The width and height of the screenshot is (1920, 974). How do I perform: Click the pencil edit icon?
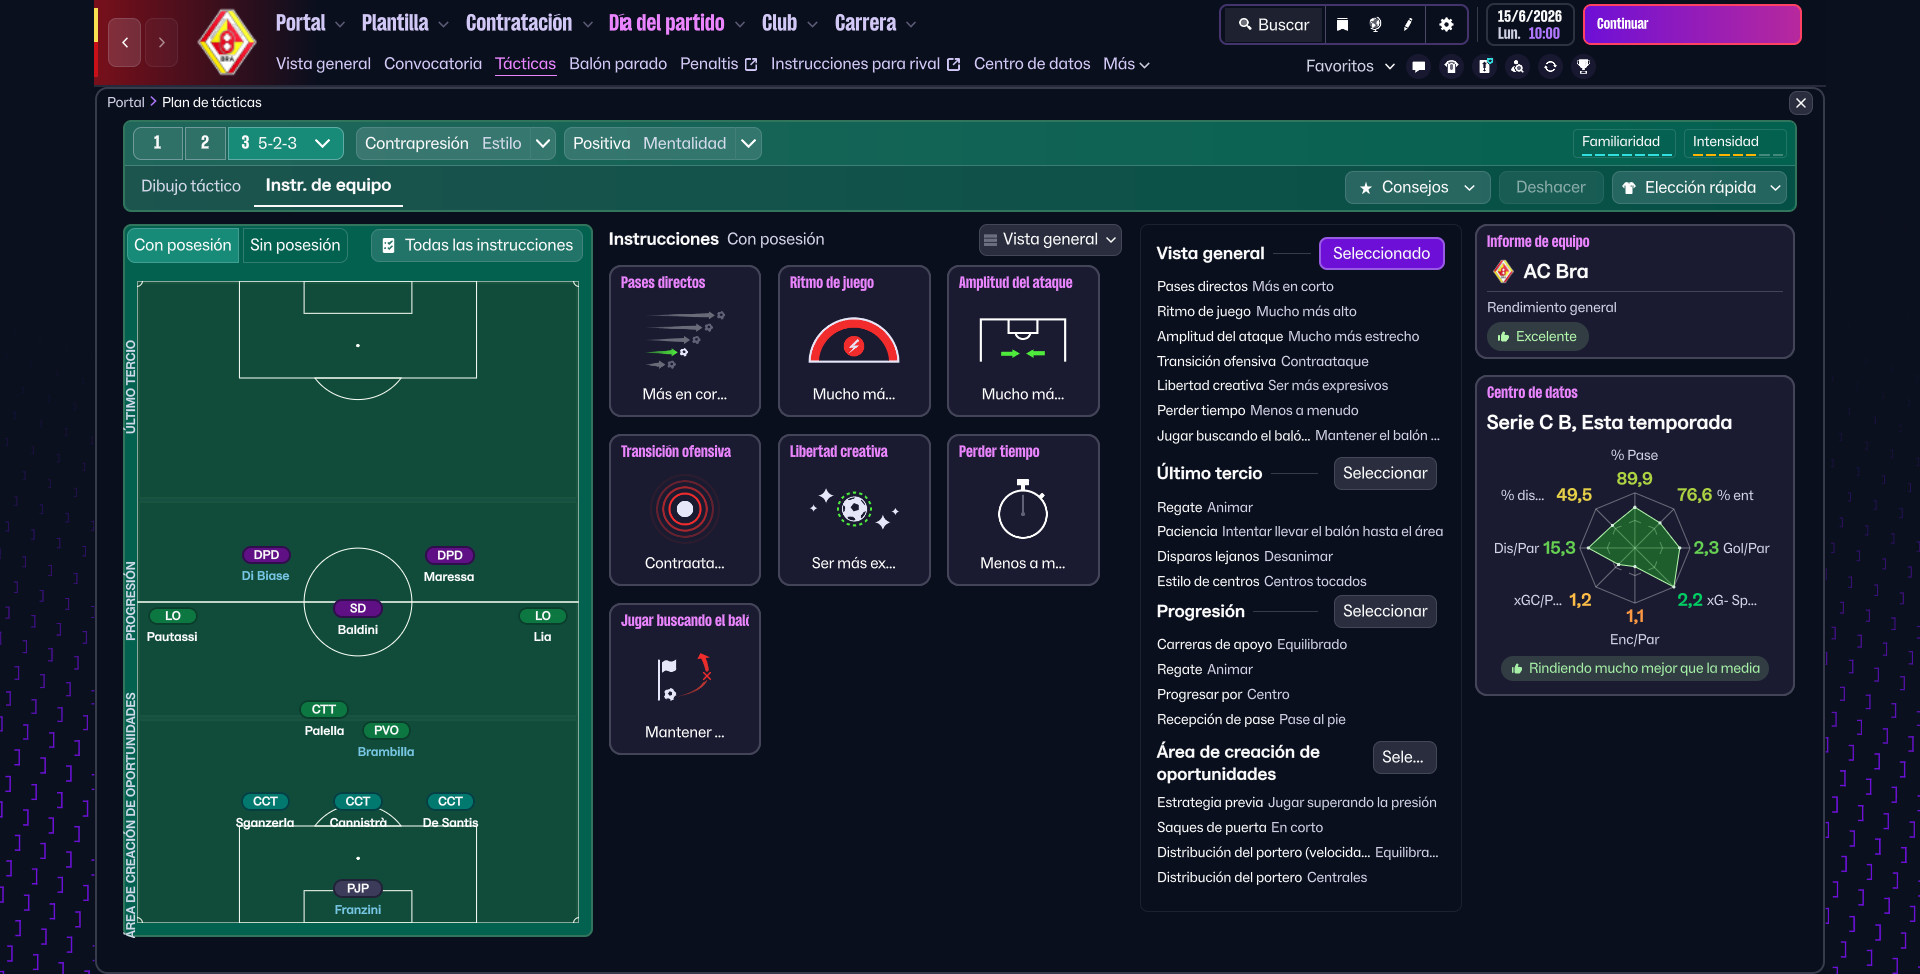(x=1408, y=25)
